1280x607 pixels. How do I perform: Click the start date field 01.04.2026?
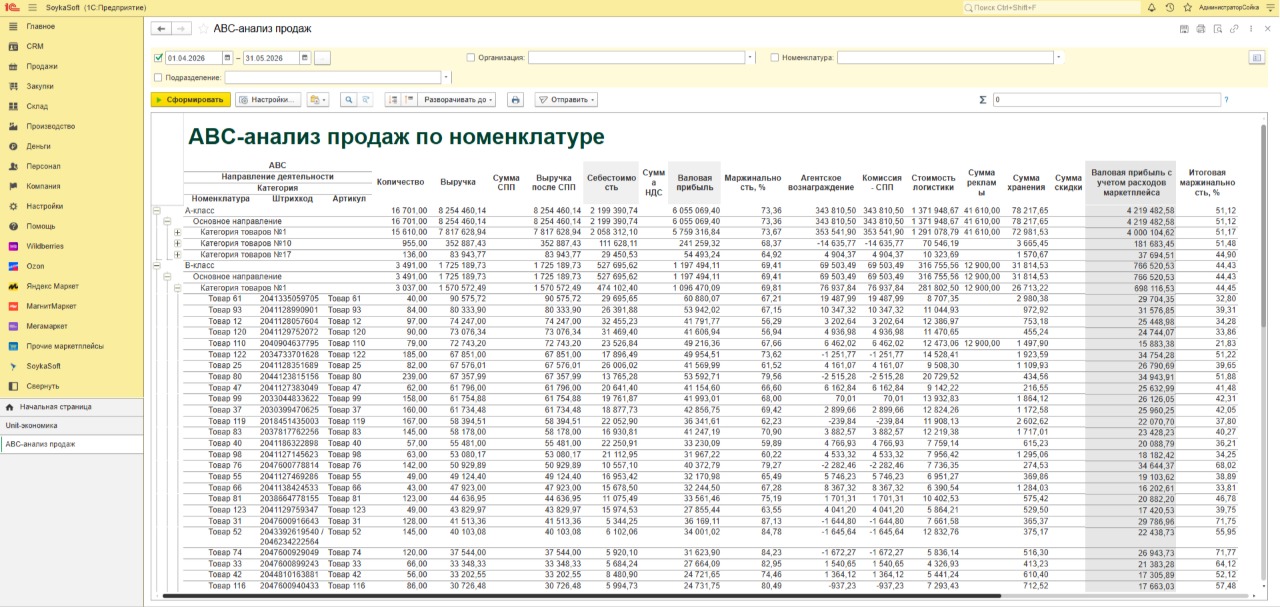194,58
